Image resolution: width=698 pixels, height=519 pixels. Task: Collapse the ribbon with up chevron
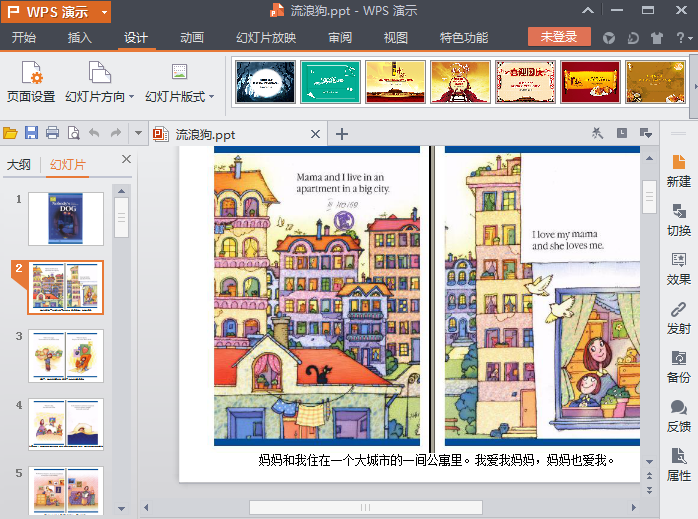[x=588, y=10]
